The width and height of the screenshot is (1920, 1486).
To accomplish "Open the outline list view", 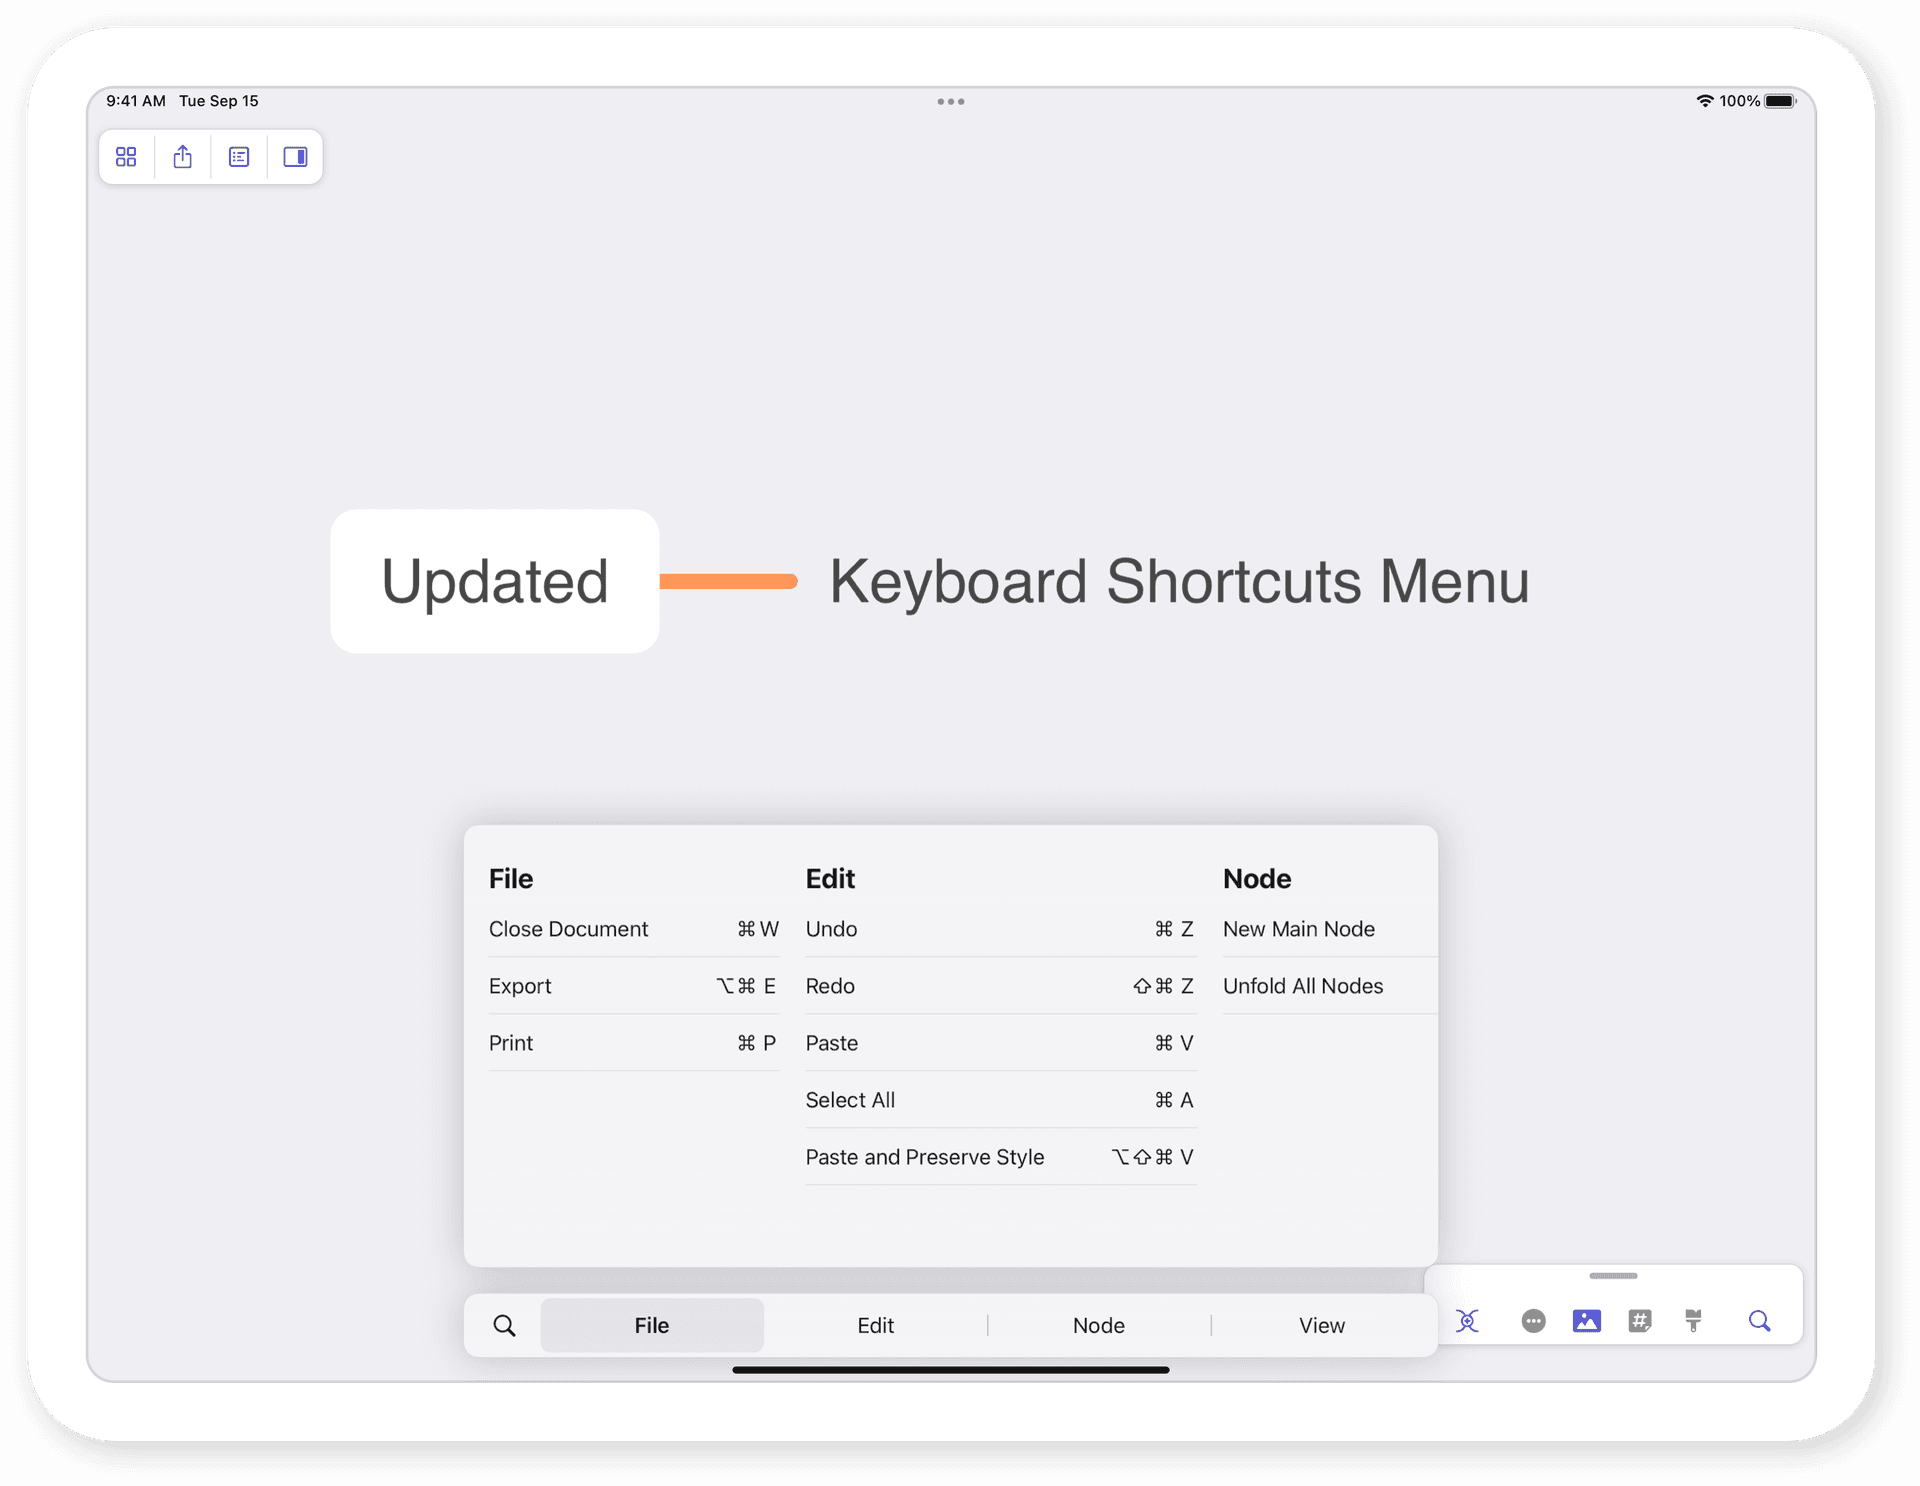I will (238, 157).
